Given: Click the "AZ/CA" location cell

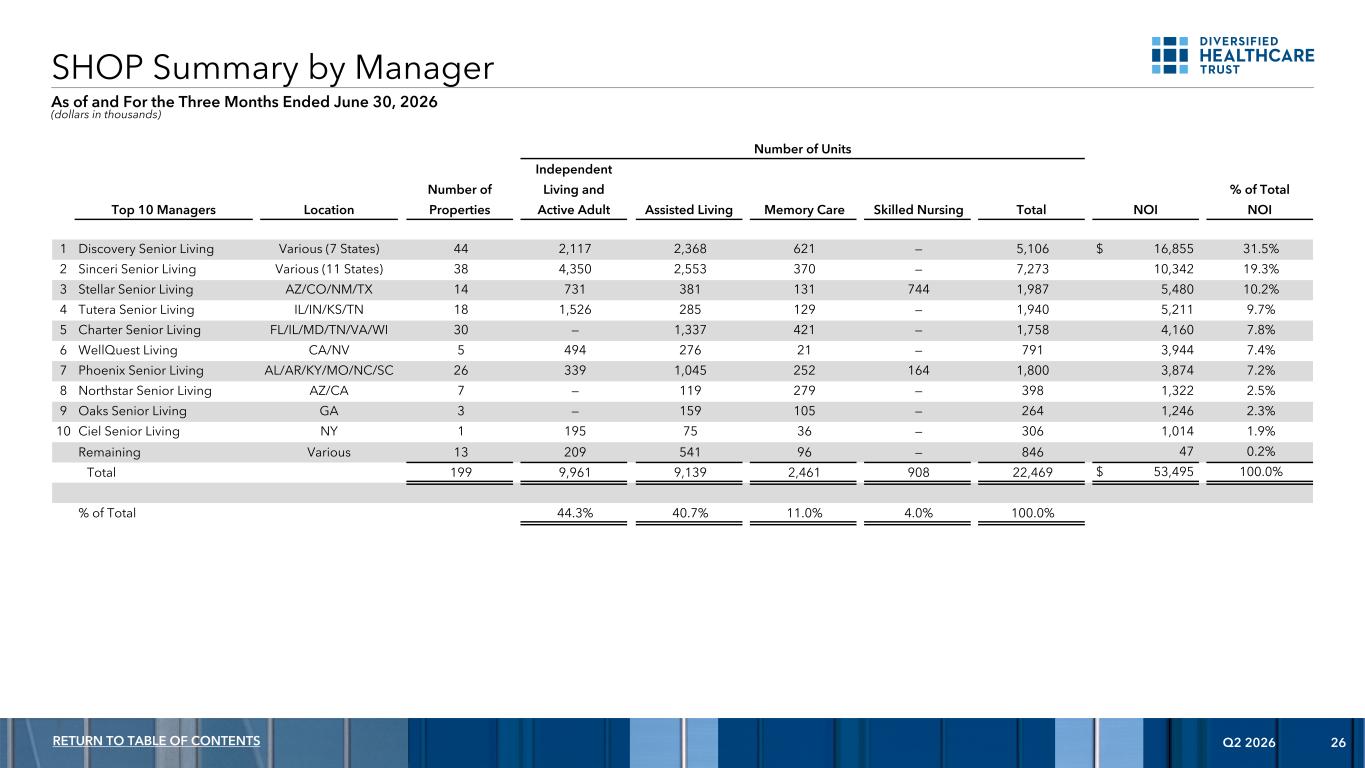Looking at the screenshot, I should click(x=330, y=390).
